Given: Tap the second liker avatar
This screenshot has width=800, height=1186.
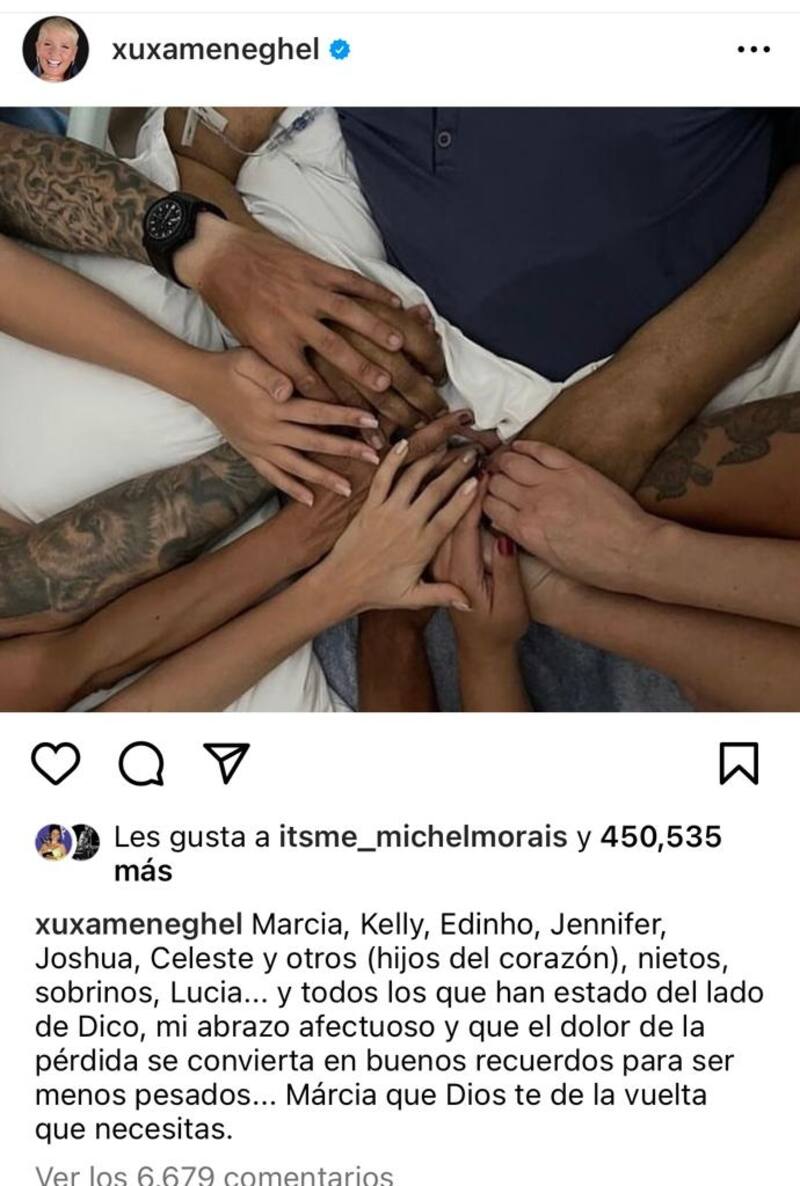Looking at the screenshot, I should [x=86, y=842].
